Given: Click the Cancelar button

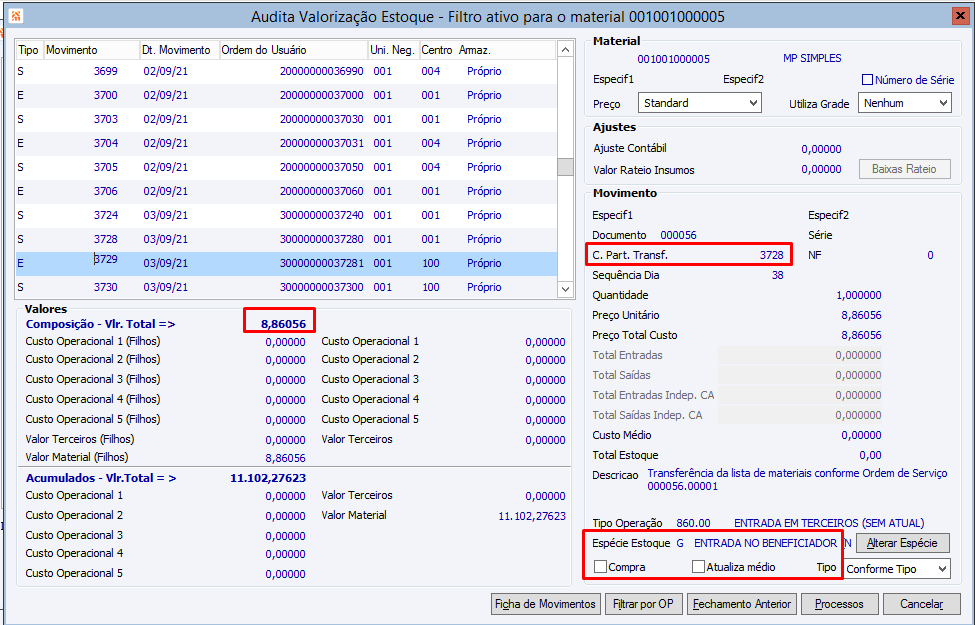Looking at the screenshot, I should [922, 604].
